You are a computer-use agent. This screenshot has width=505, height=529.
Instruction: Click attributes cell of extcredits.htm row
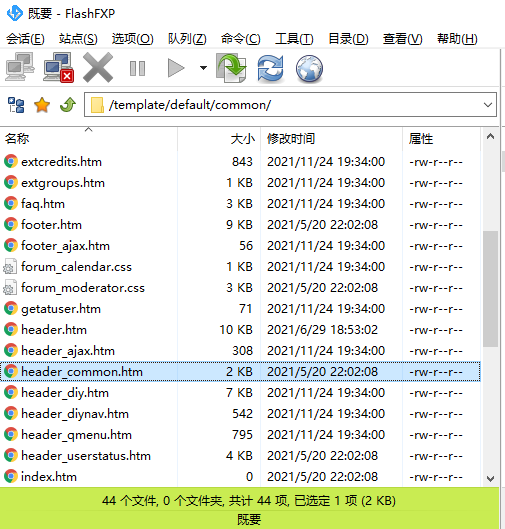point(436,162)
